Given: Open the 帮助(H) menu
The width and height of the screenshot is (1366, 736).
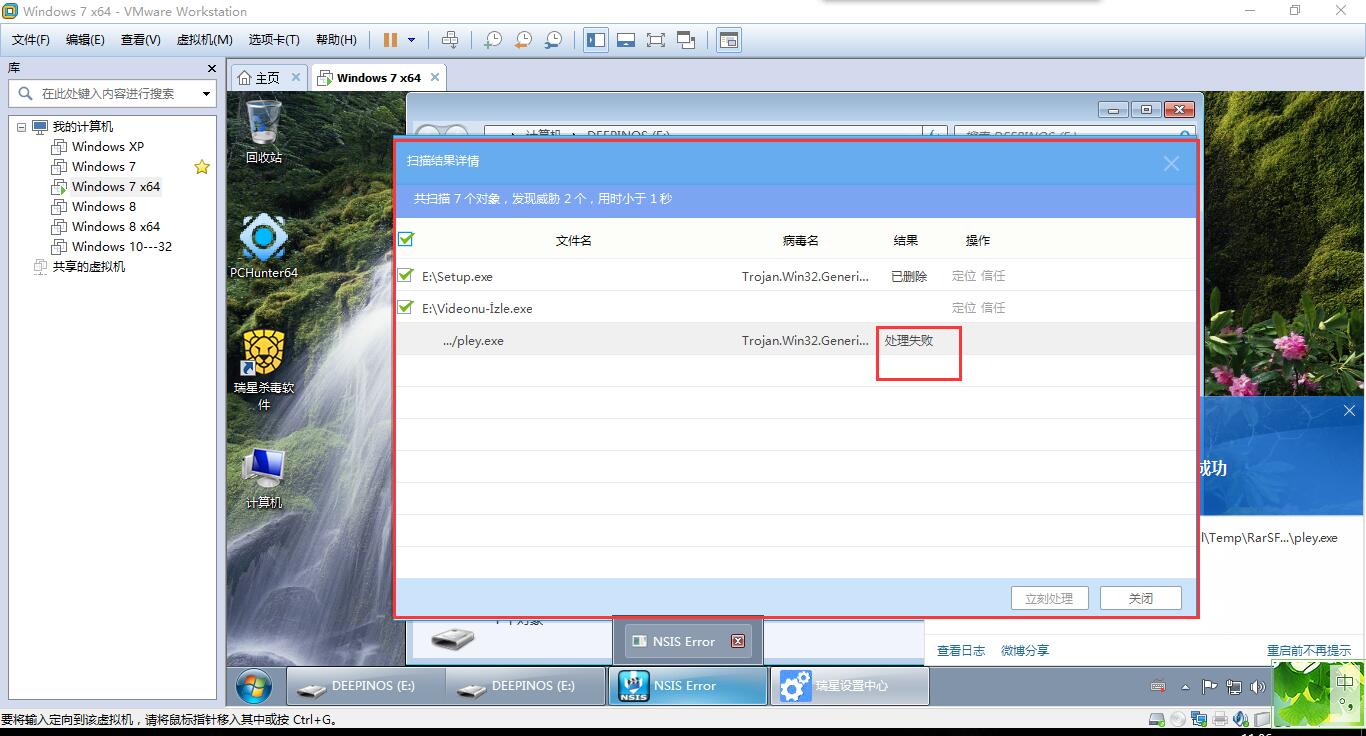Looking at the screenshot, I should click(336, 40).
